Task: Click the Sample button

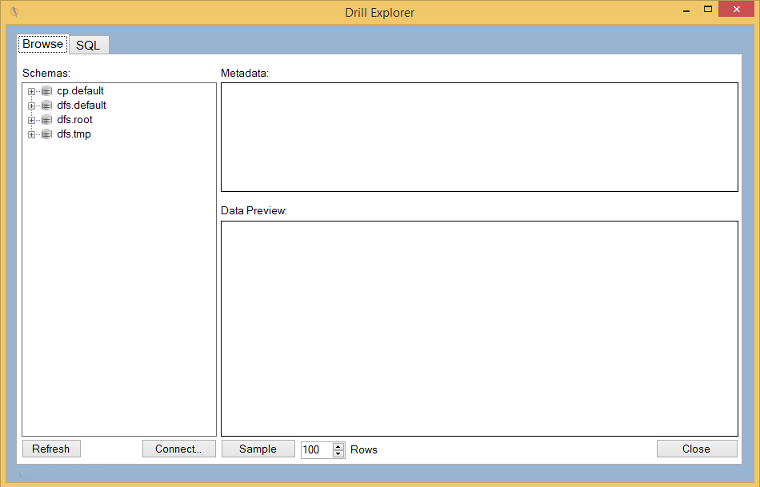Action: pyautogui.click(x=257, y=449)
